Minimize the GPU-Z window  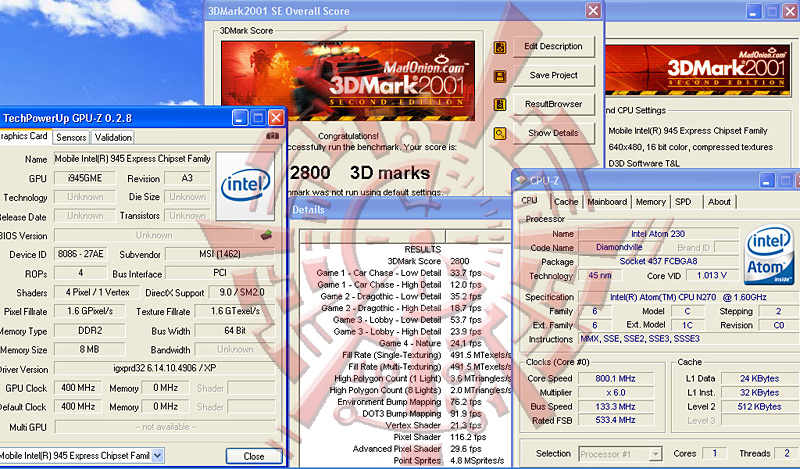coord(240,118)
